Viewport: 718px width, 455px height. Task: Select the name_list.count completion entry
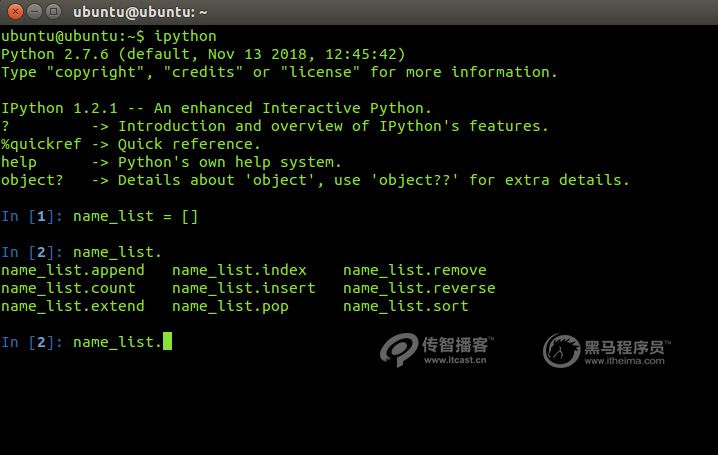coord(68,288)
